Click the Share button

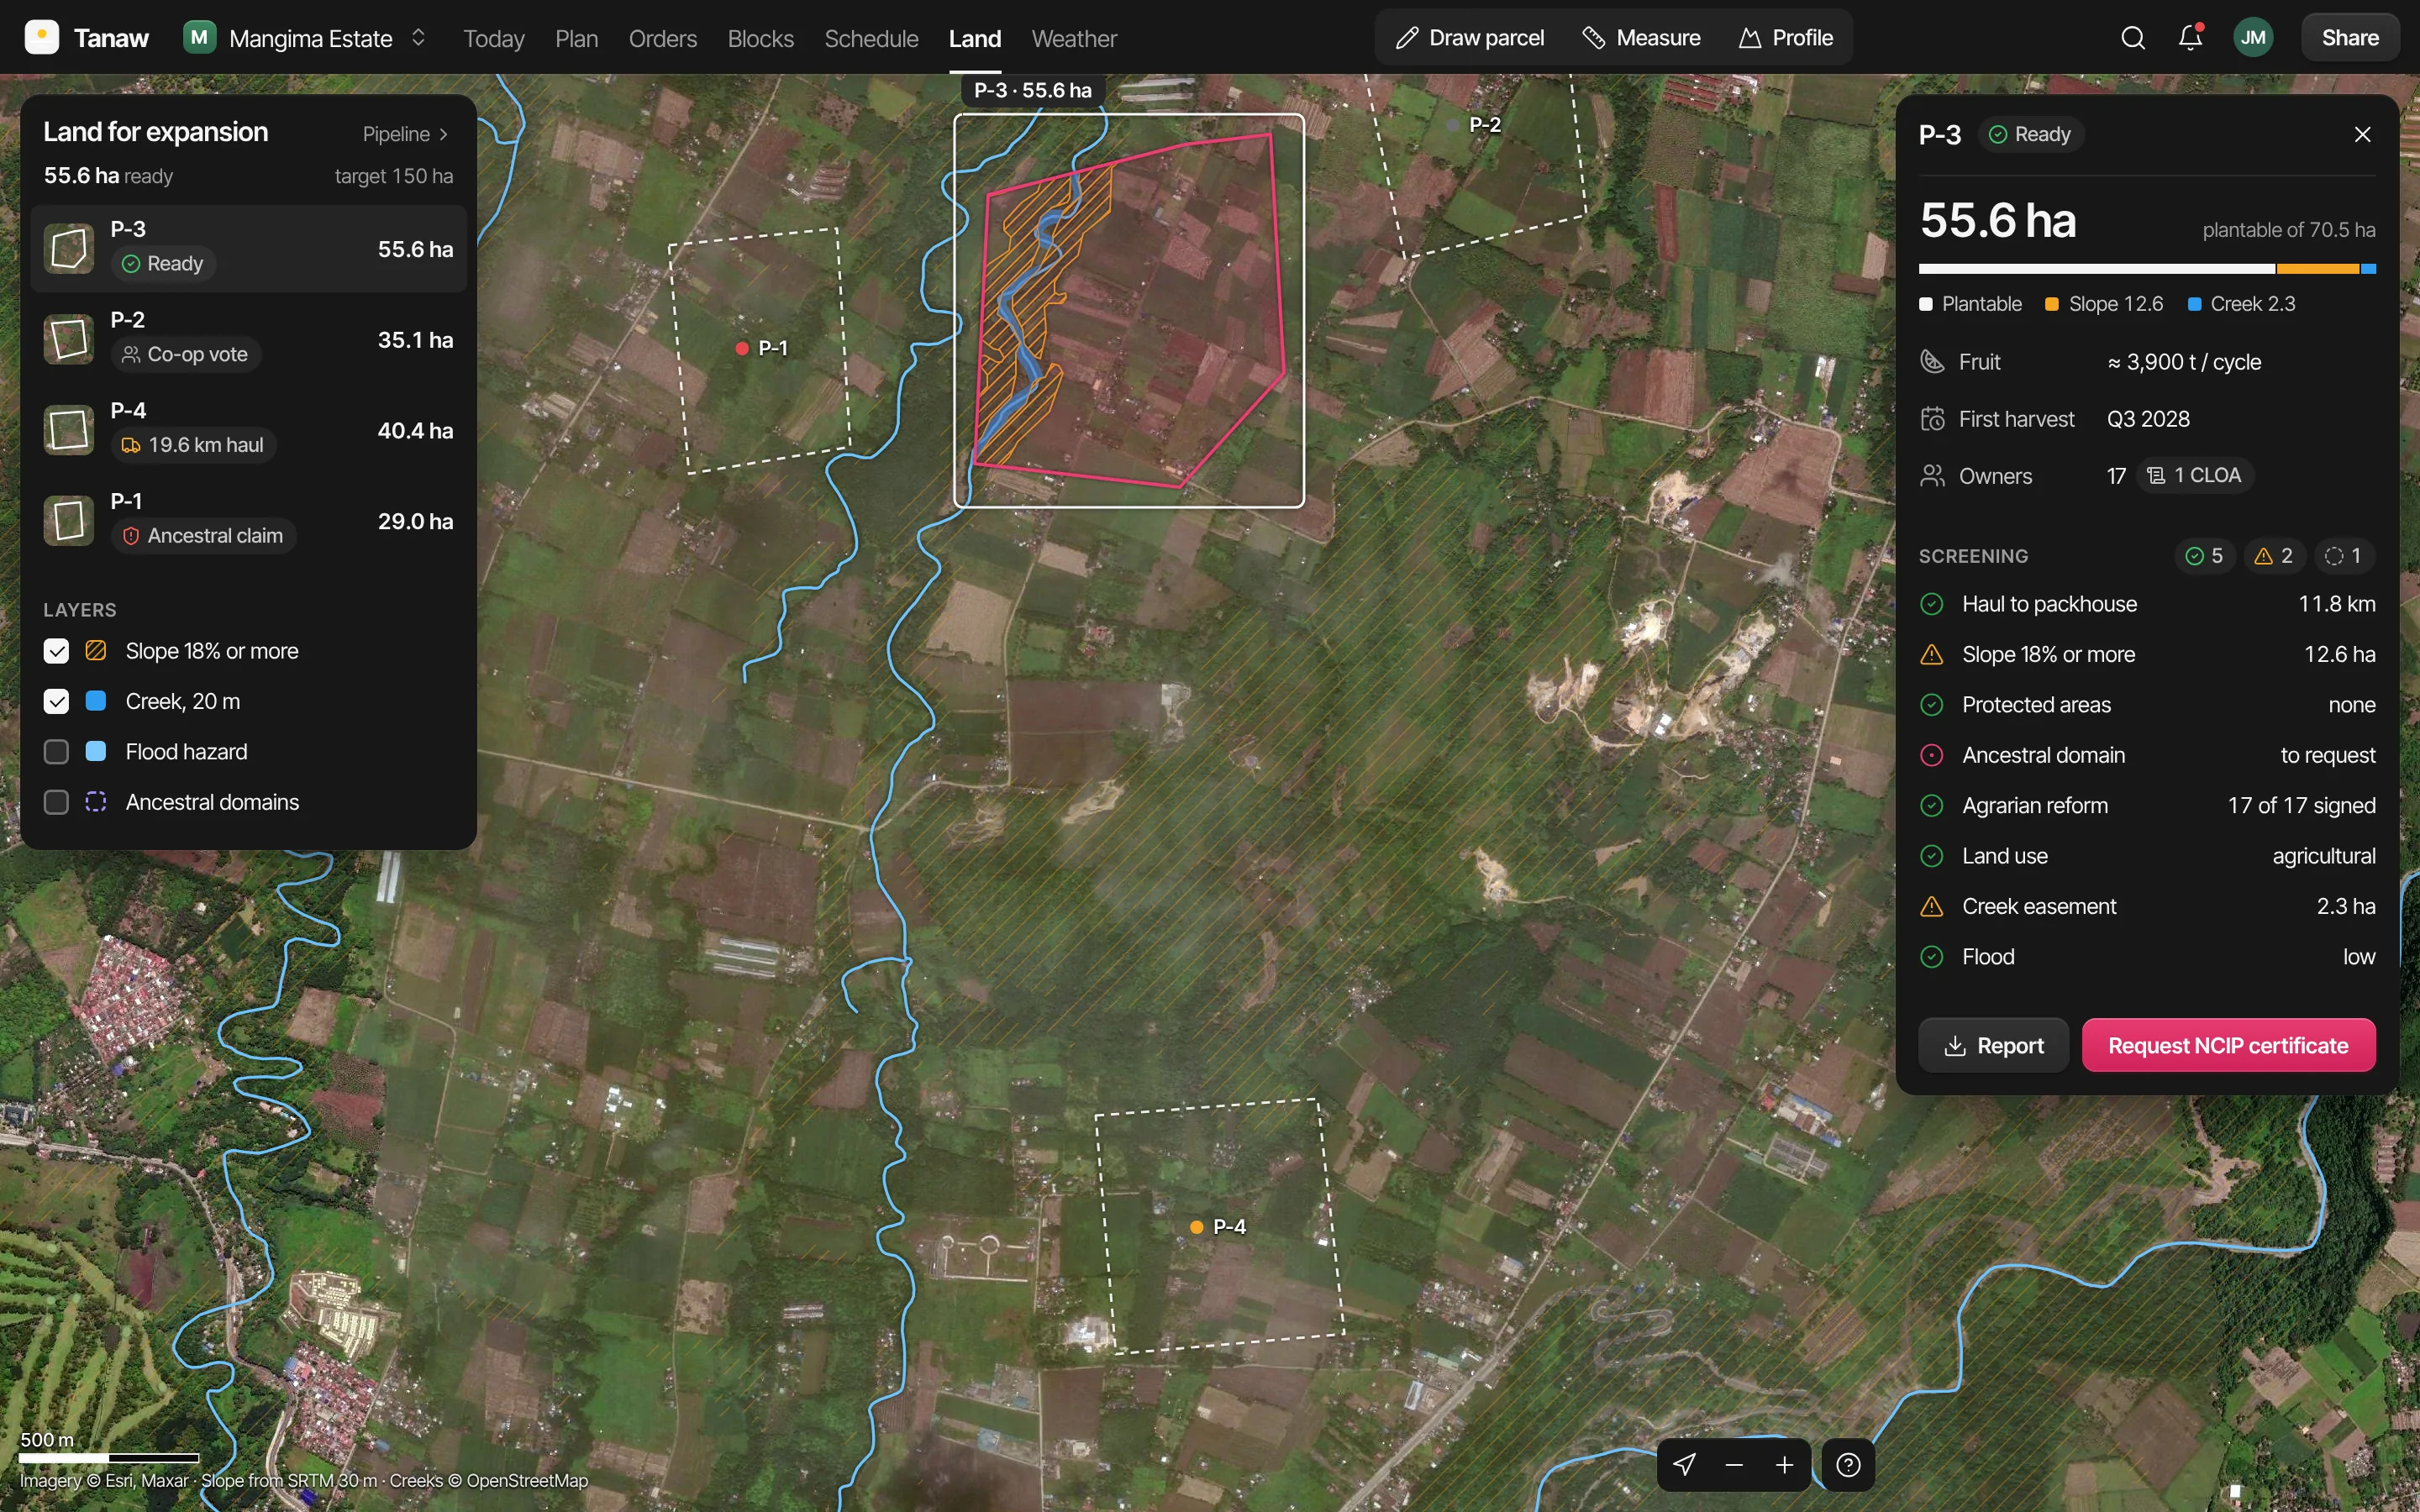(x=2350, y=38)
